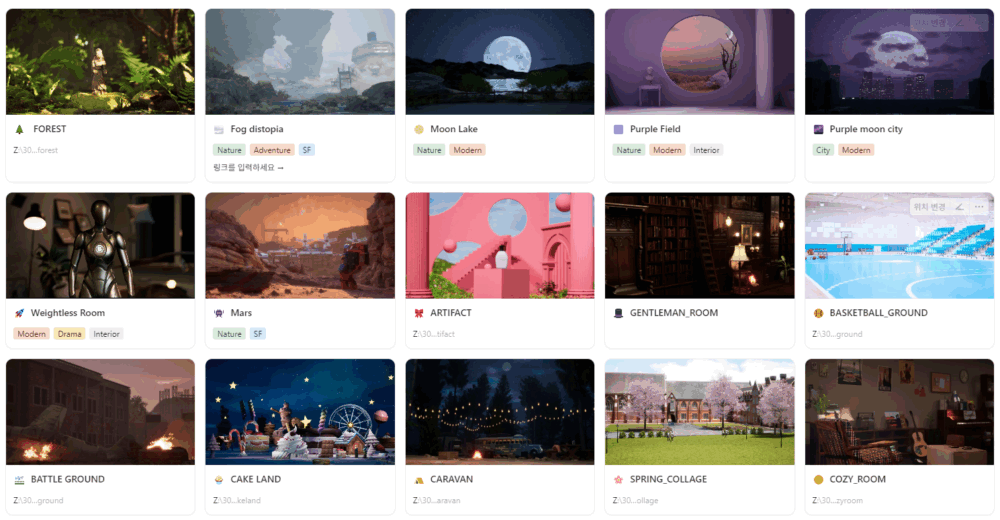
Task: Click the purple square icon beside Purple Field
Action: 618,129
